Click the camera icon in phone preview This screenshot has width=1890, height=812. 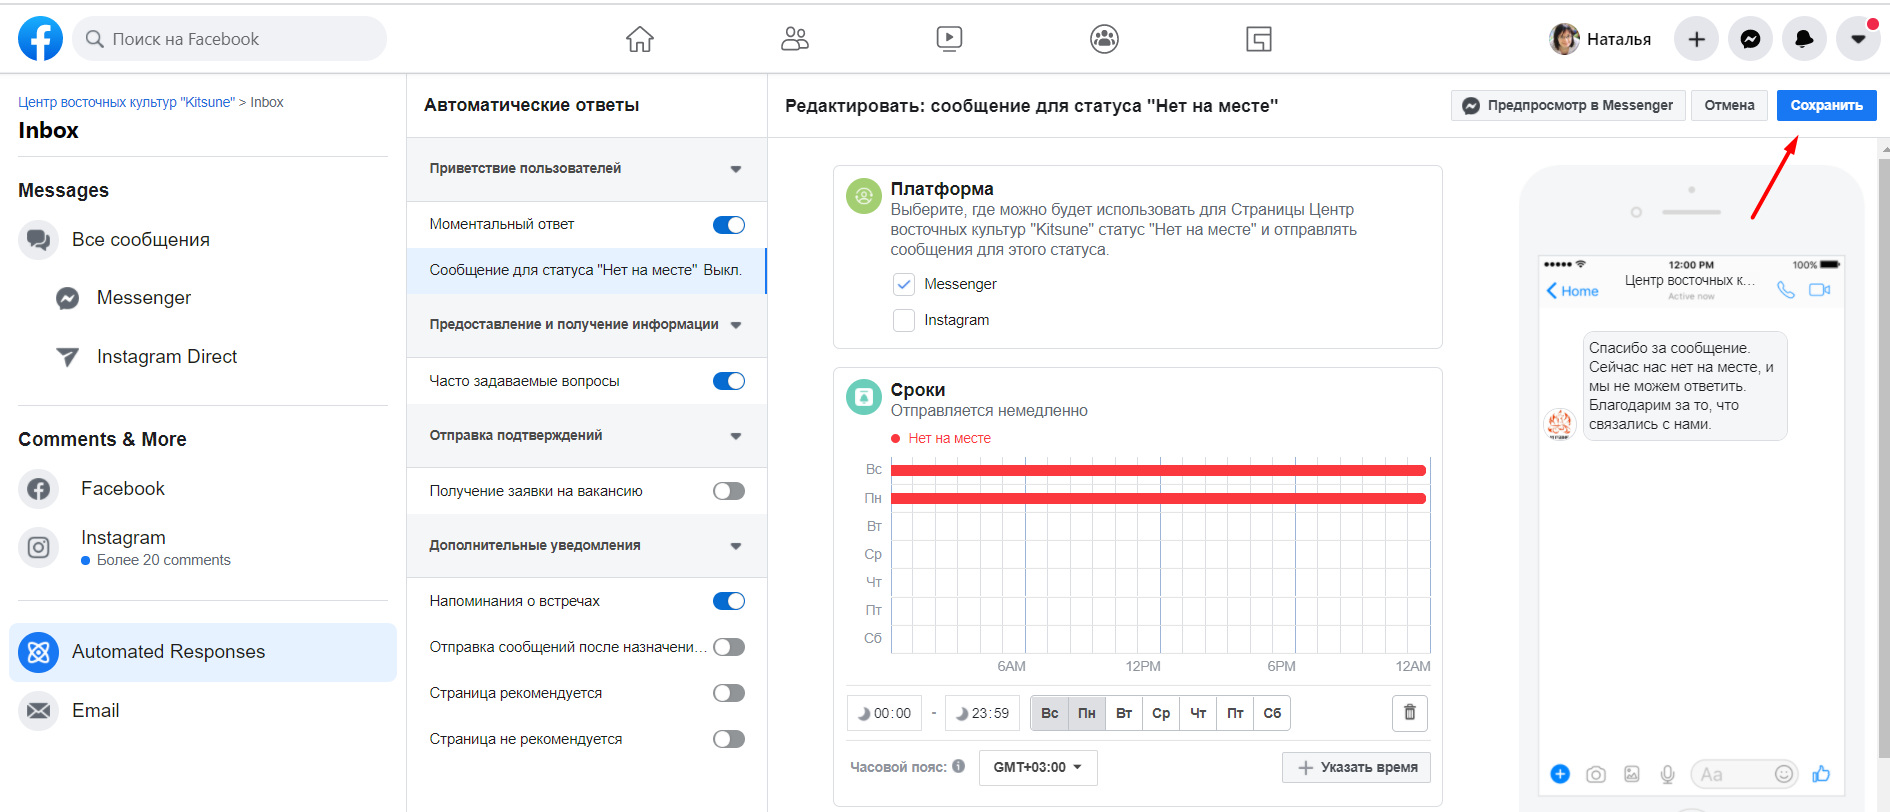(x=1596, y=774)
